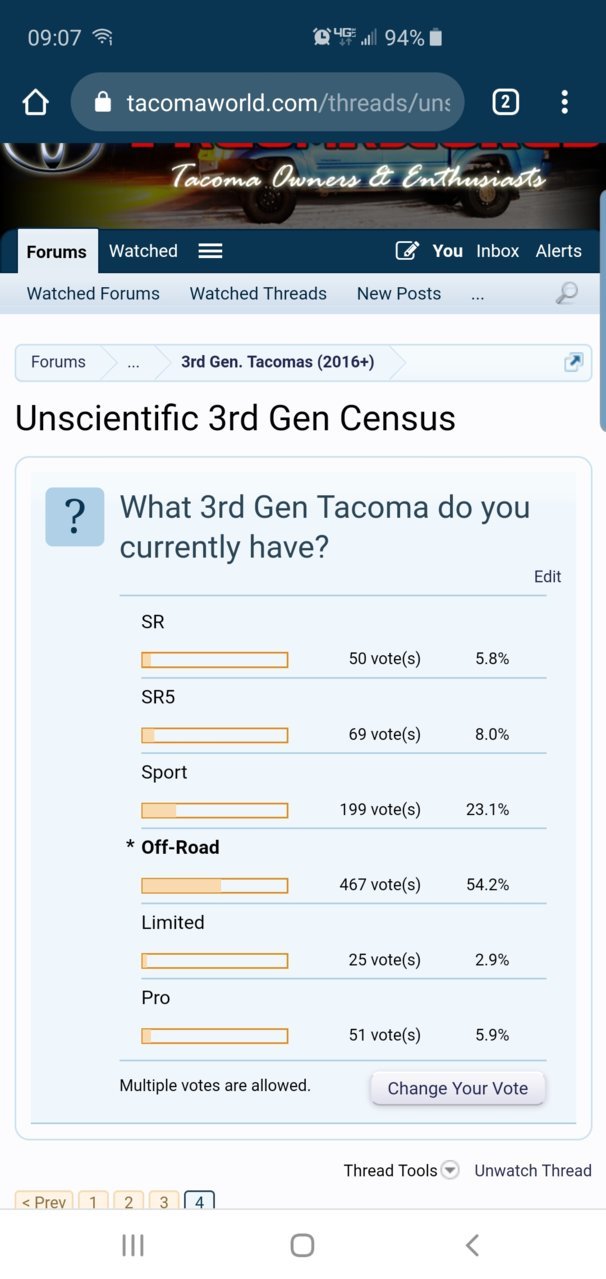The height and width of the screenshot is (1279, 606).
Task: Go to page 3 of the thread
Action: (164, 1202)
